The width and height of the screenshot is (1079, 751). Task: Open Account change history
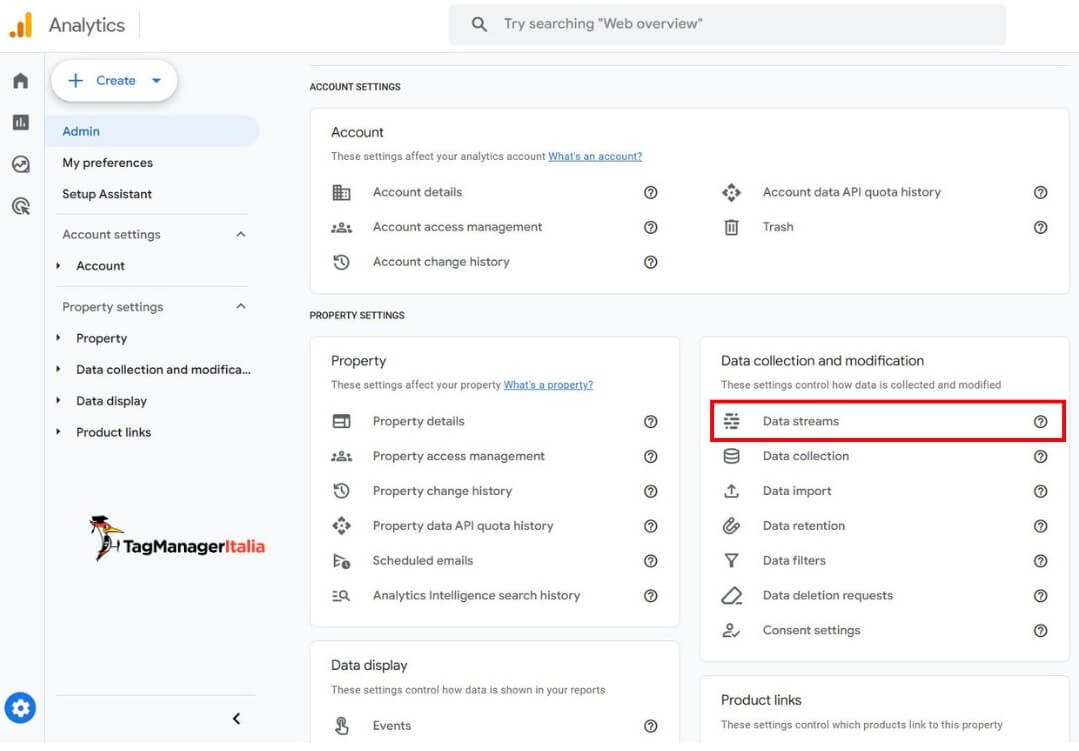coord(441,262)
